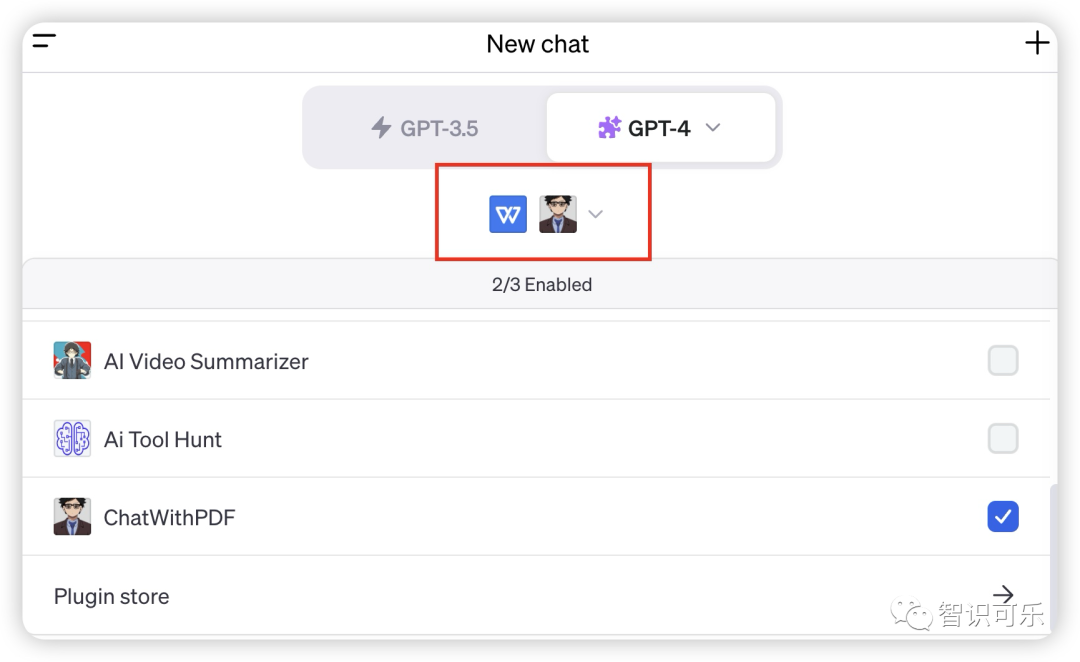Click the Ai Tool Hunt brain icon

coord(72,439)
